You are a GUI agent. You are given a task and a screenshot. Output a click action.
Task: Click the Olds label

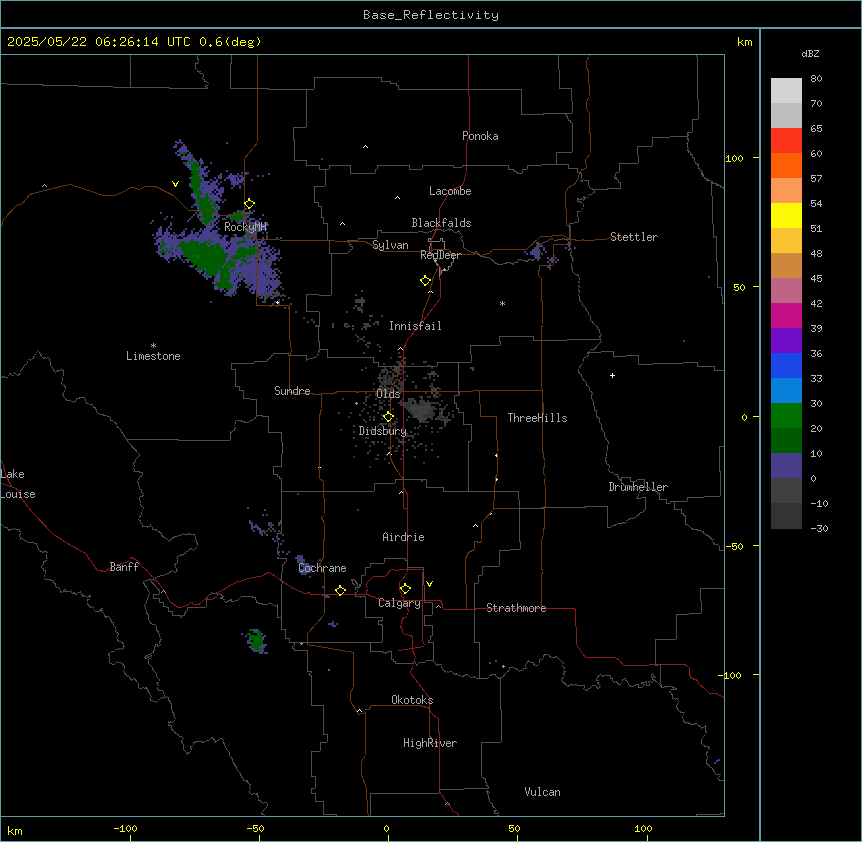click(388, 394)
